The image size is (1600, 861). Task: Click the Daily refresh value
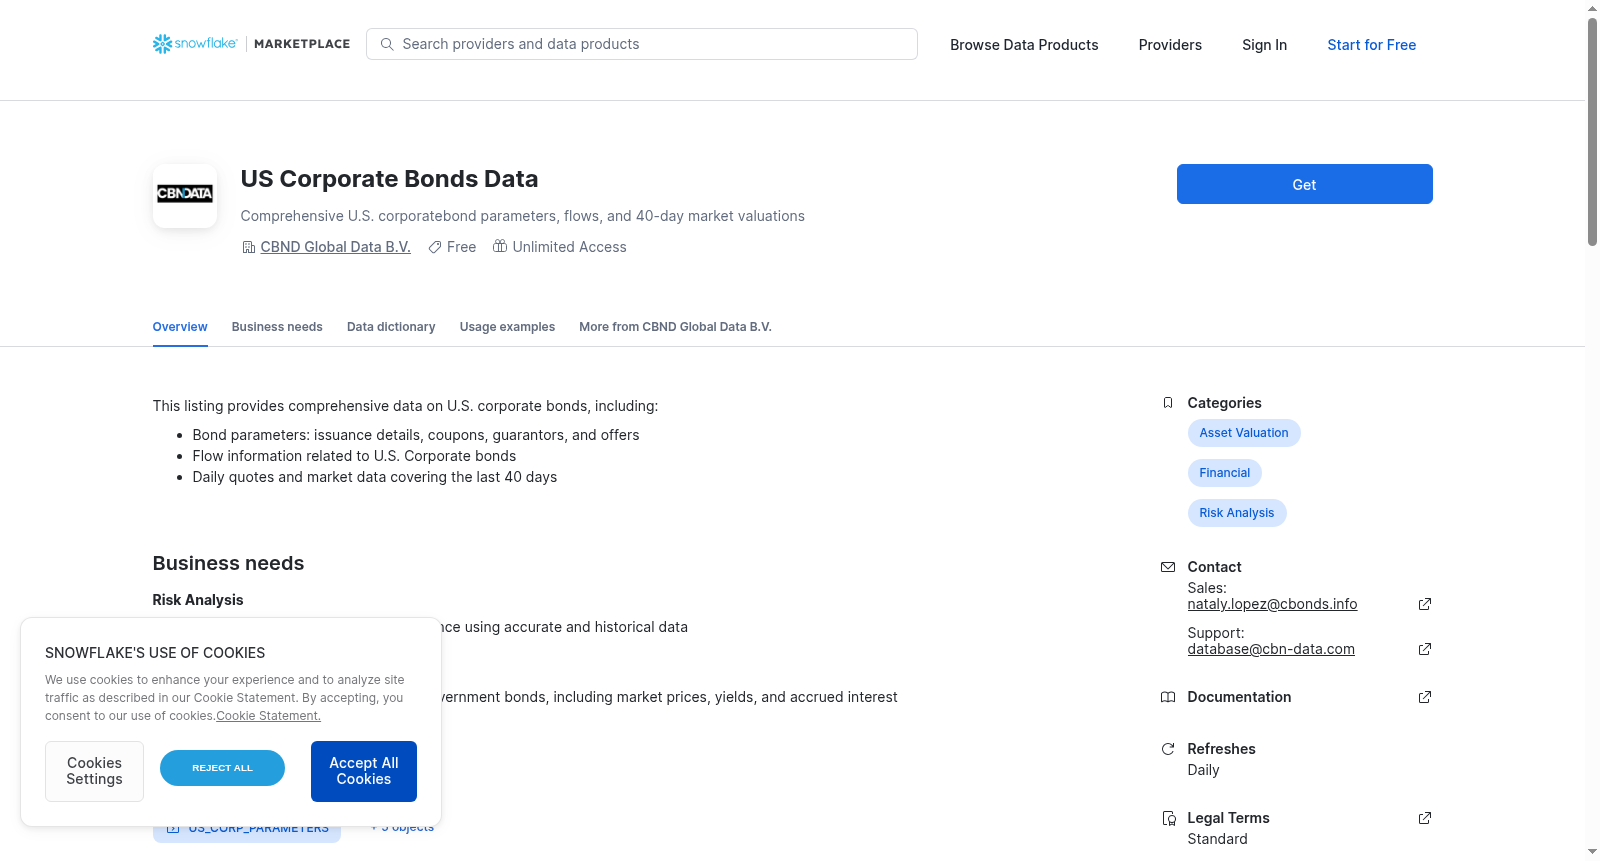[x=1203, y=770]
